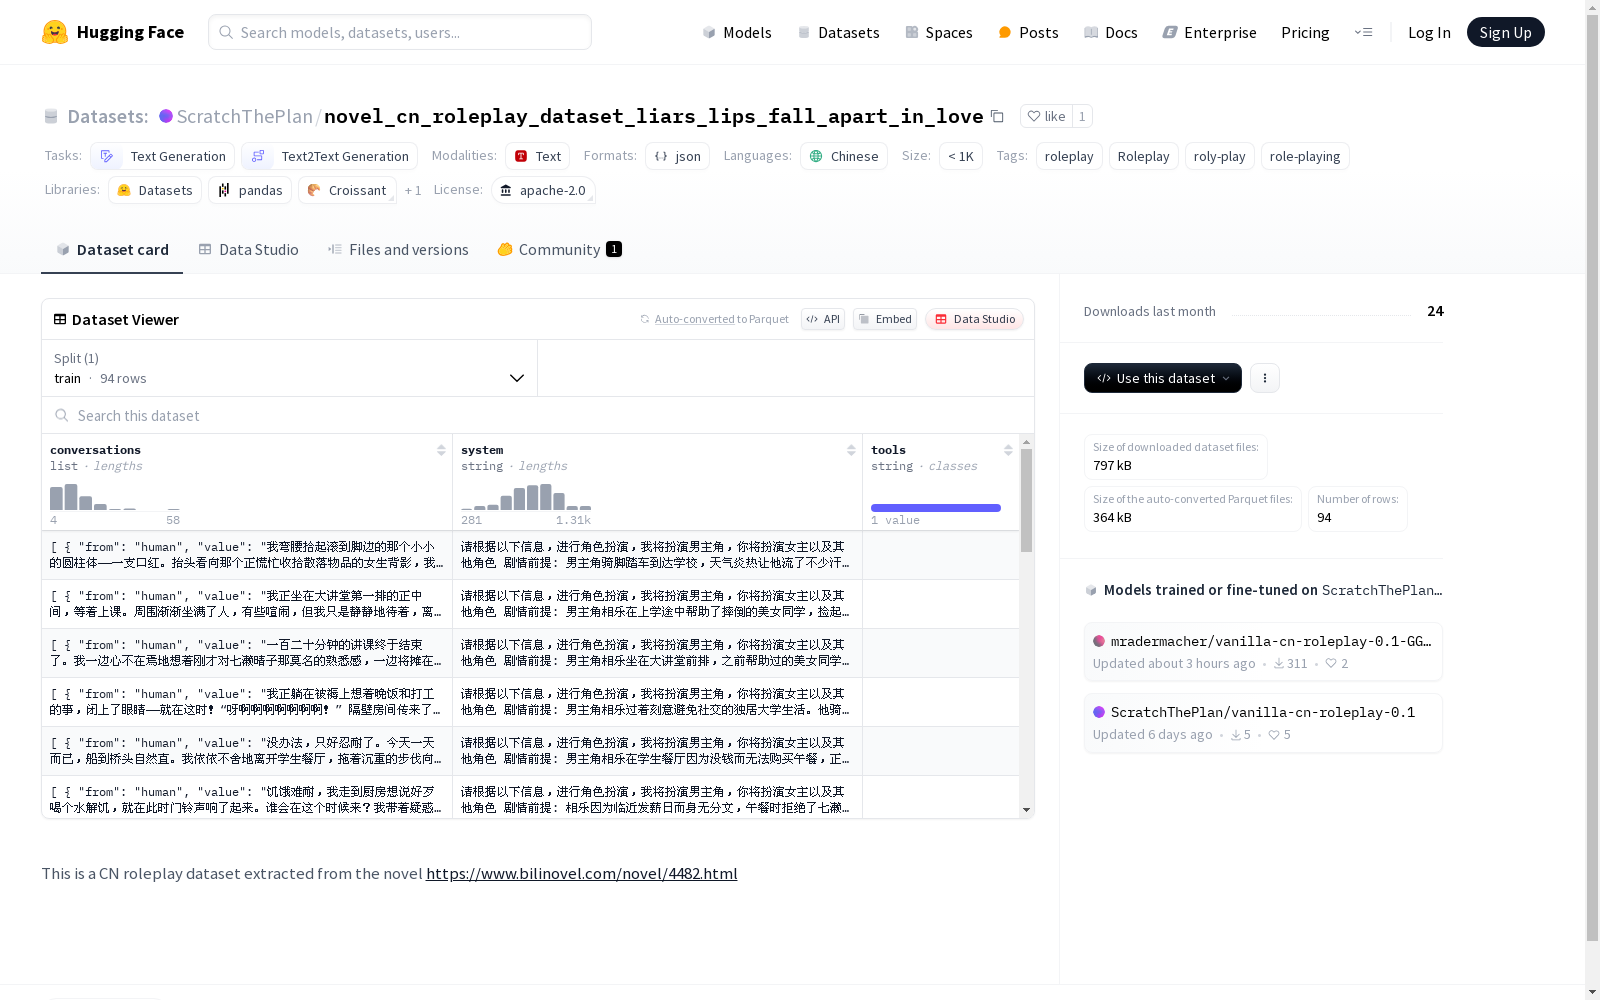Open the mradermacher/vanilla-cn-roleplay-0.1-GG model card
The width and height of the screenshot is (1600, 1000).
point(1263,651)
